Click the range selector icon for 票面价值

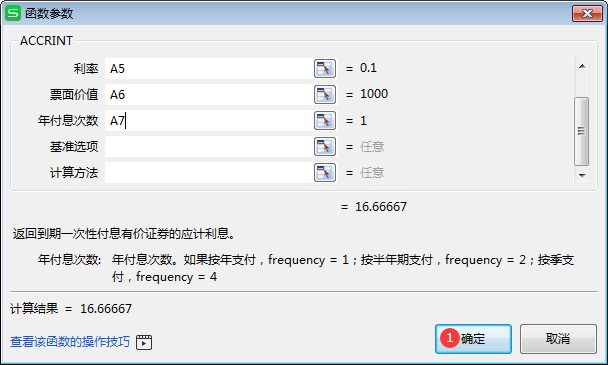(x=325, y=95)
